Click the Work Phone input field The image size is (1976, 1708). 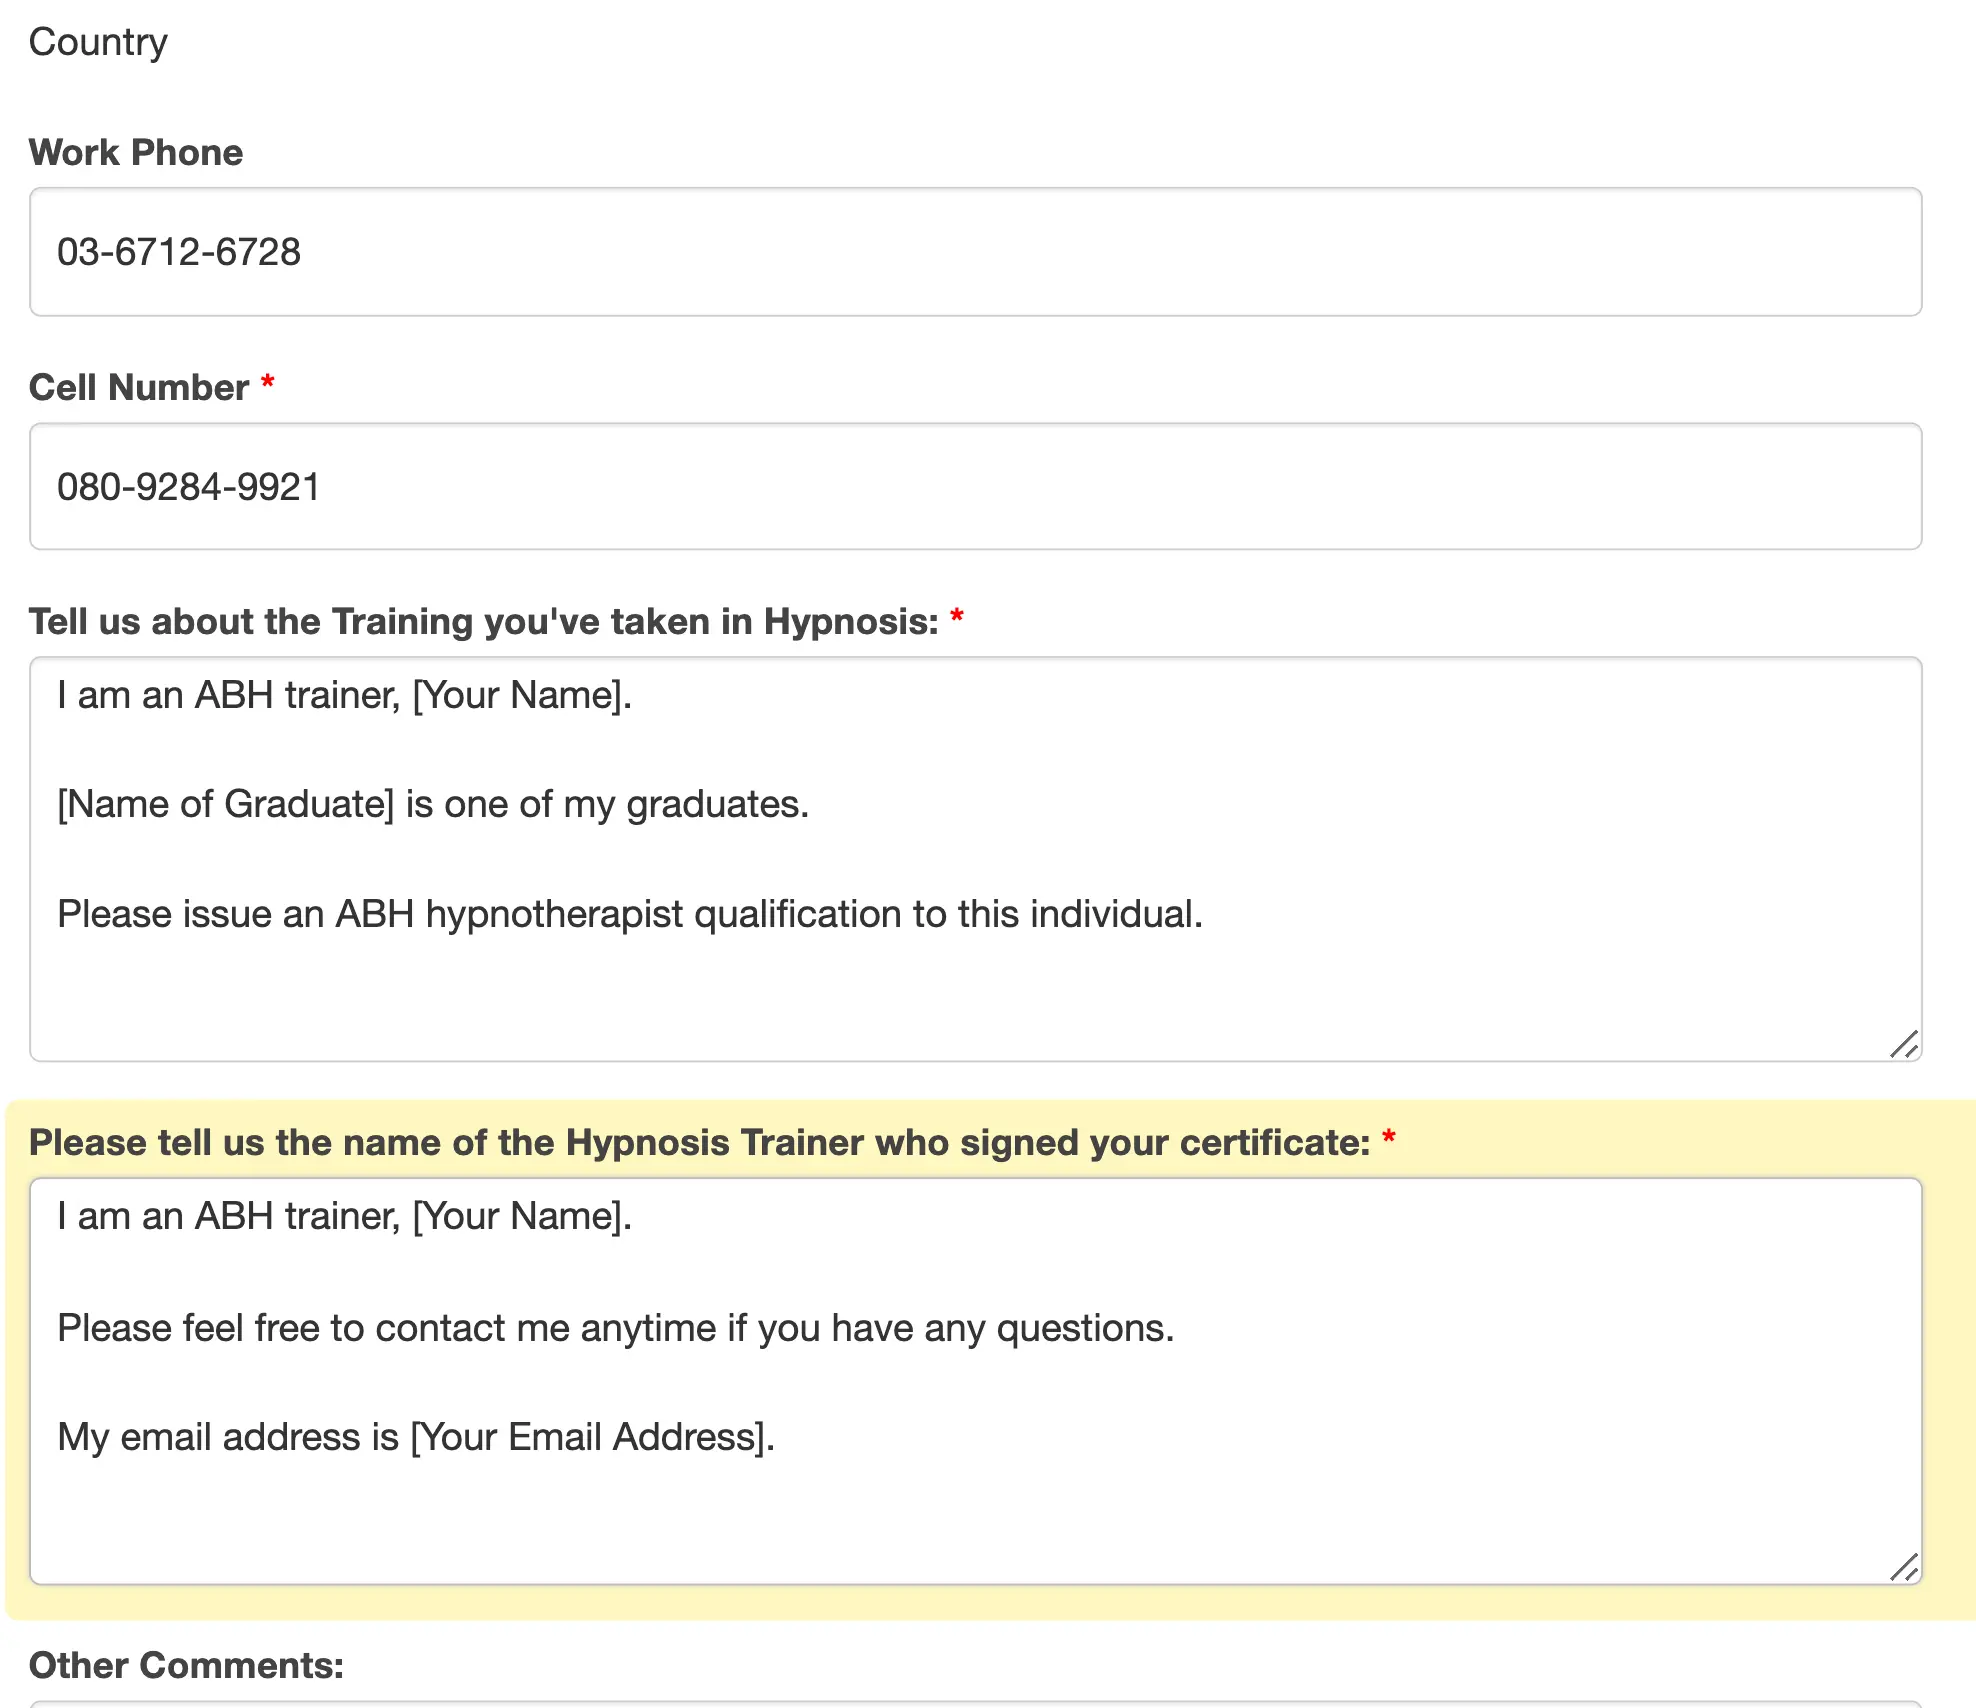(975, 252)
